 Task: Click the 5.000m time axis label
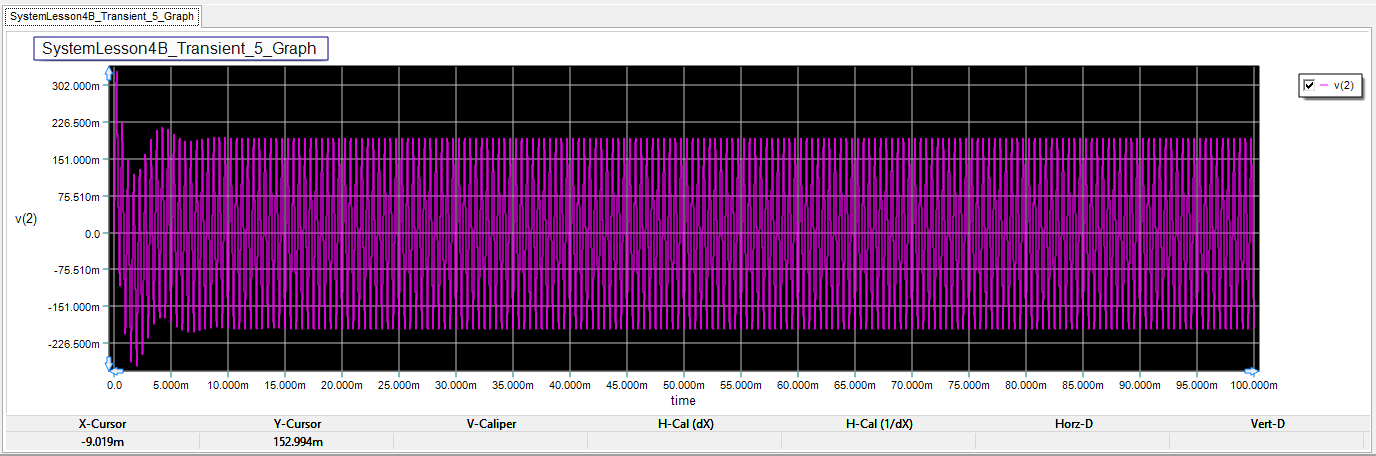click(170, 385)
